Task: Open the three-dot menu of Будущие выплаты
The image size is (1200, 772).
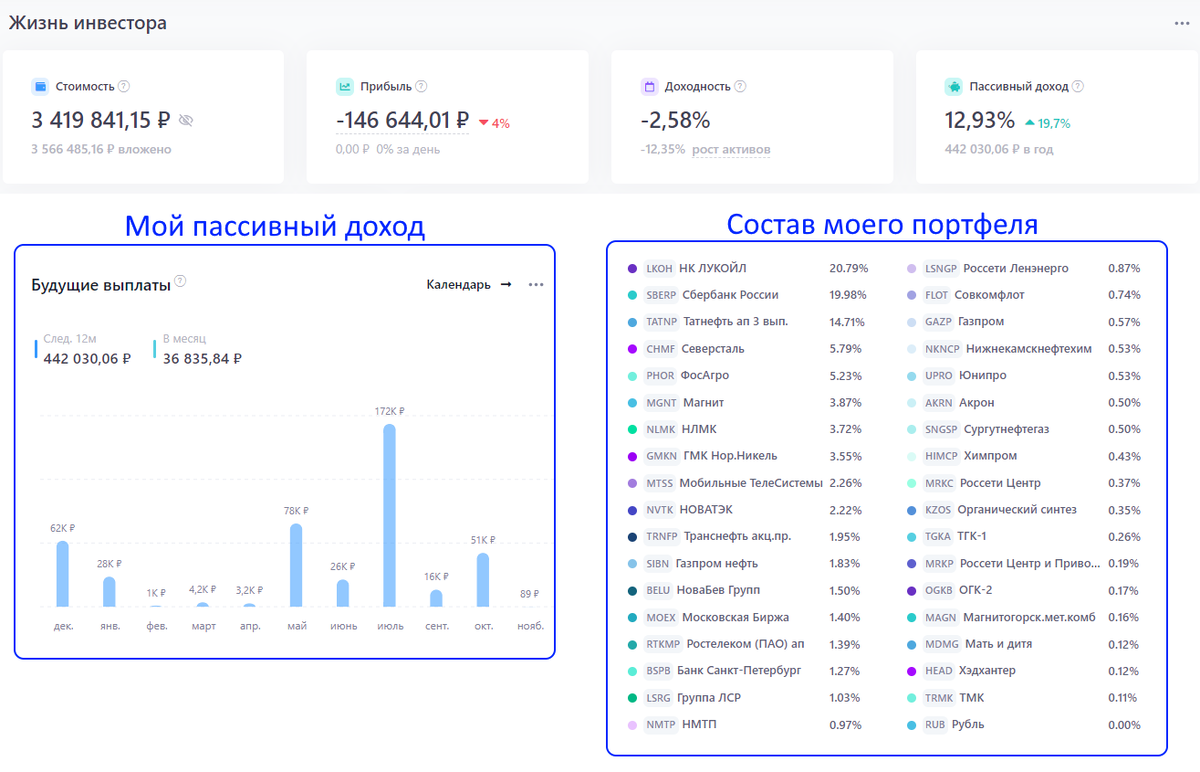Action: (x=536, y=285)
